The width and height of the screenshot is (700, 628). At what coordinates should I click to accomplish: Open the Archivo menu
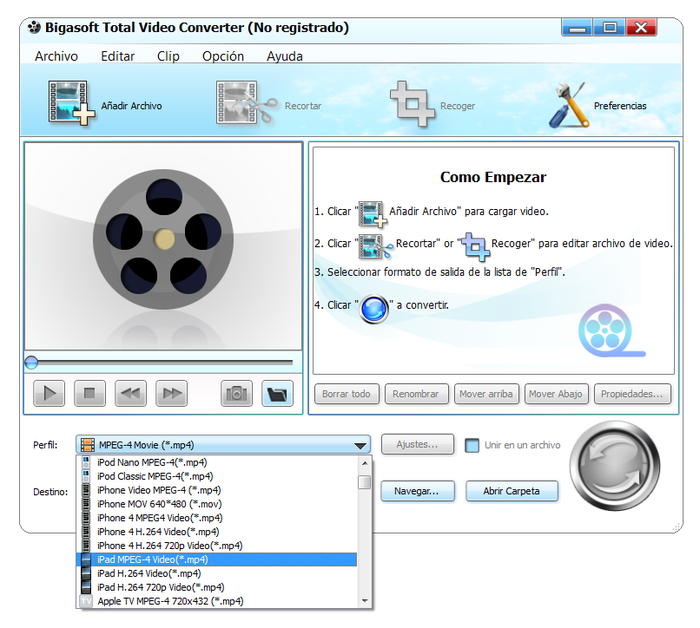56,56
